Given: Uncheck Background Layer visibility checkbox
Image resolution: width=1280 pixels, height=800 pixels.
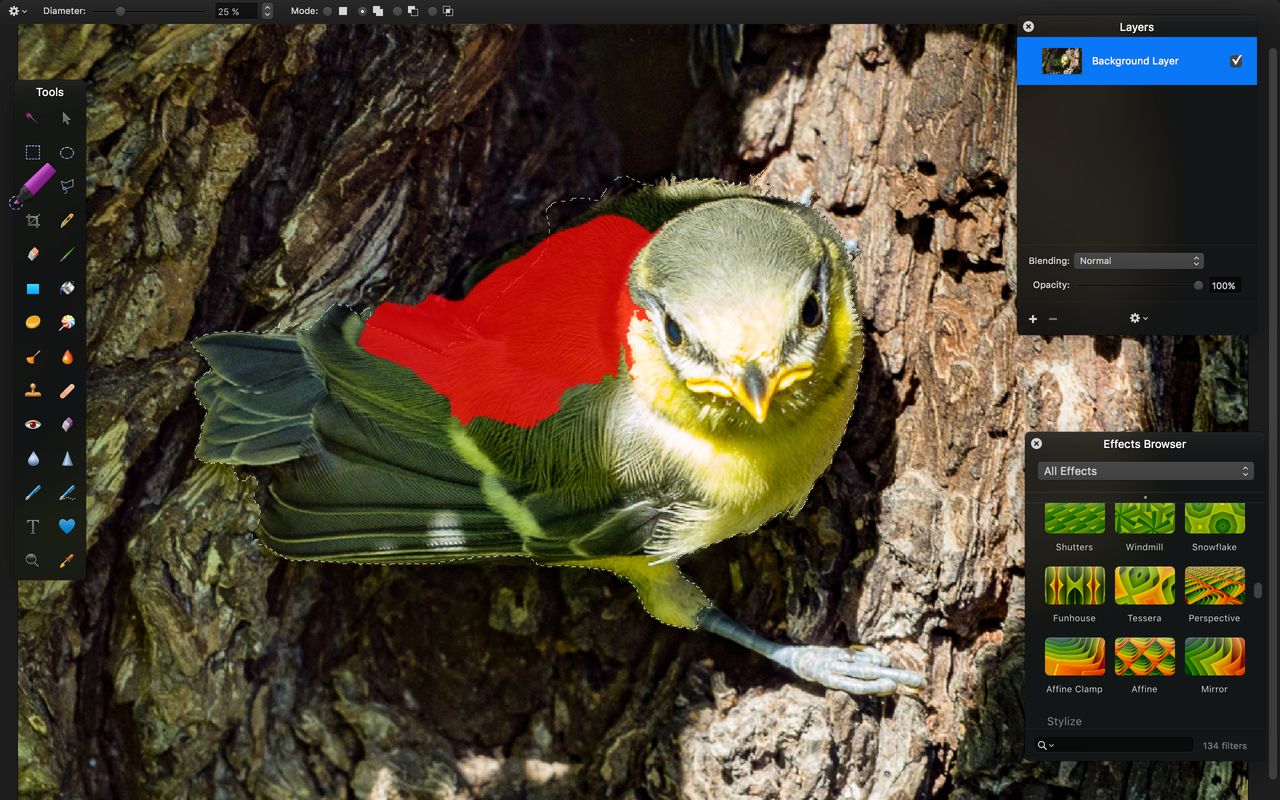Looking at the screenshot, I should pos(1236,61).
